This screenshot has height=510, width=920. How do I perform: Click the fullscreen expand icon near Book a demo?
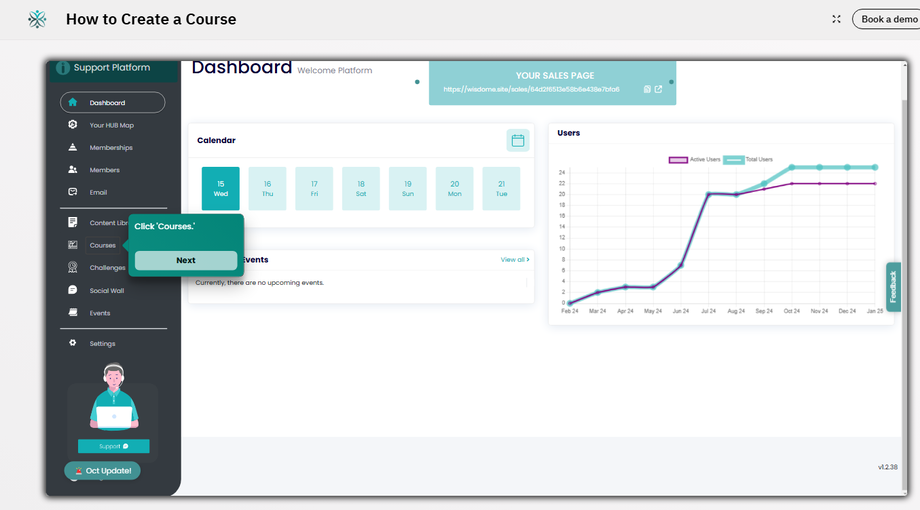click(x=836, y=19)
